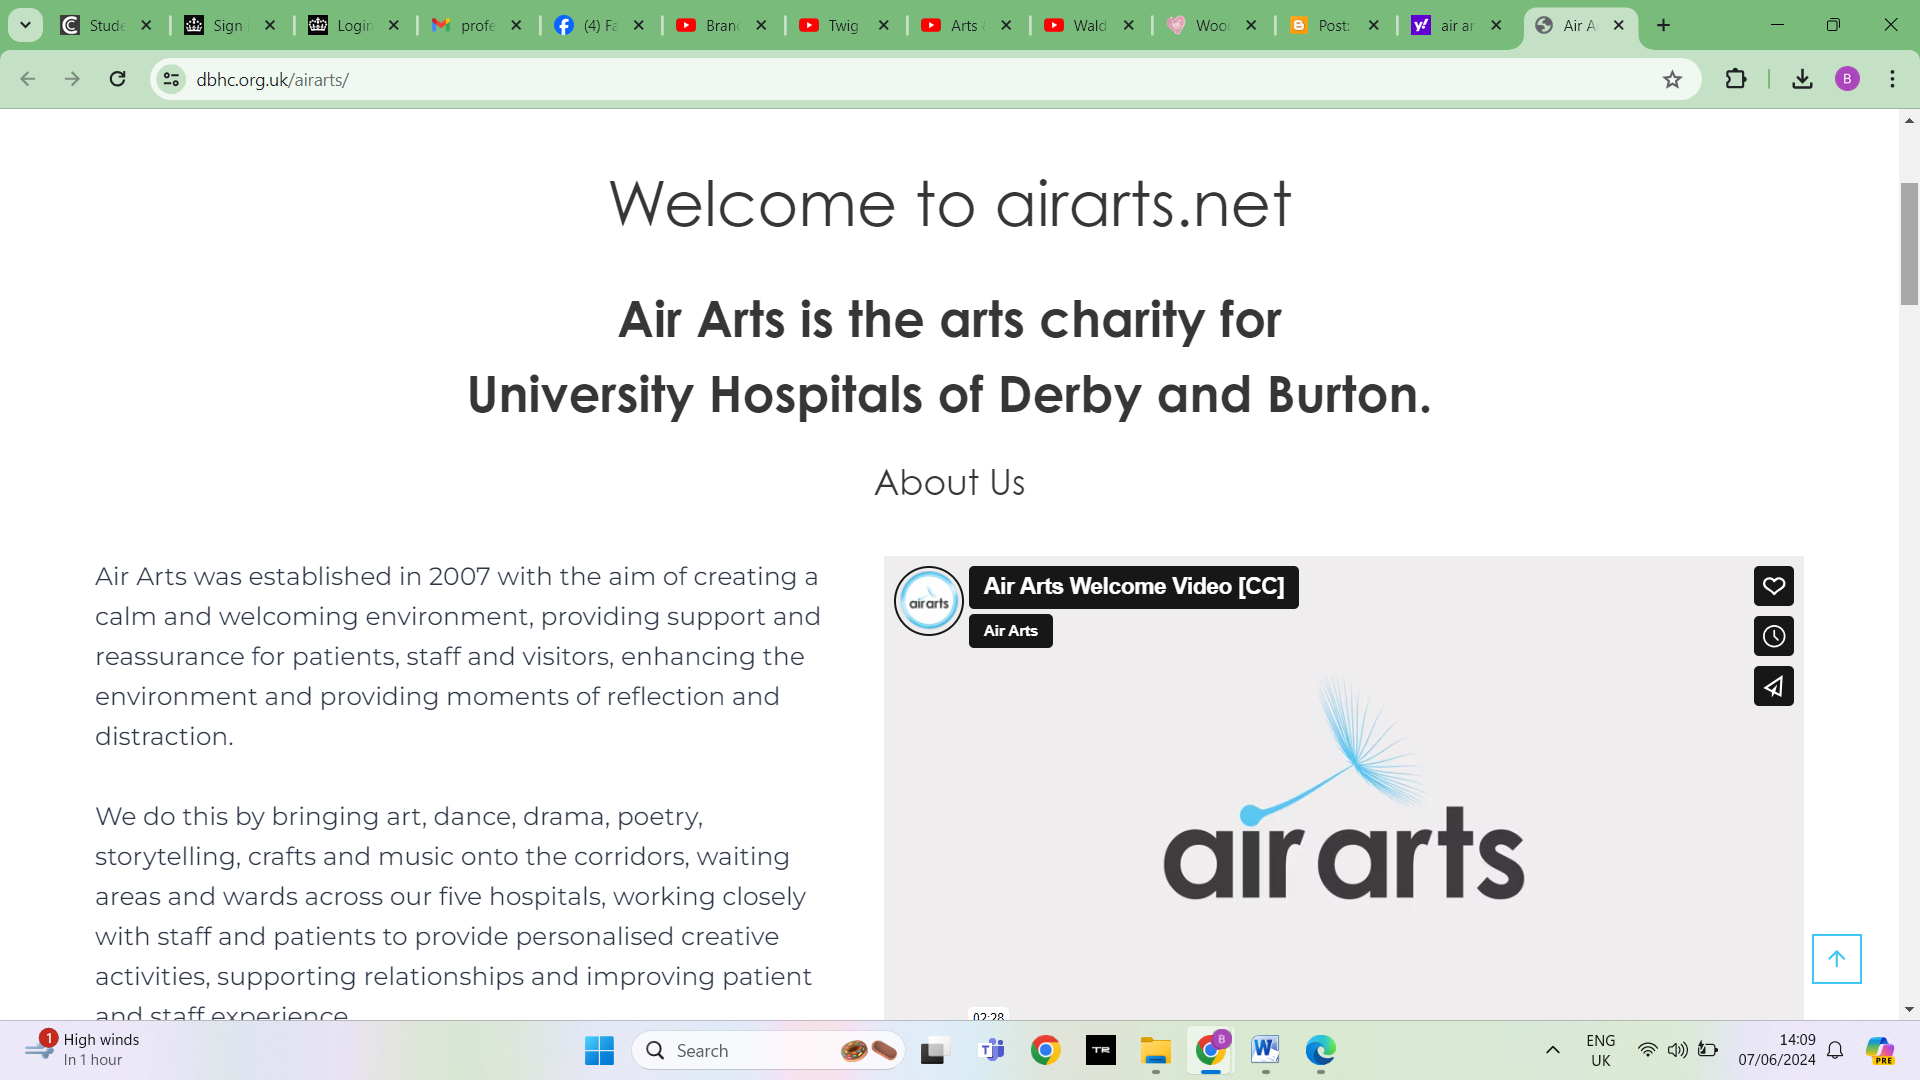Show hidden system tray icons
The height and width of the screenshot is (1080, 1920).
pyautogui.click(x=1552, y=1050)
